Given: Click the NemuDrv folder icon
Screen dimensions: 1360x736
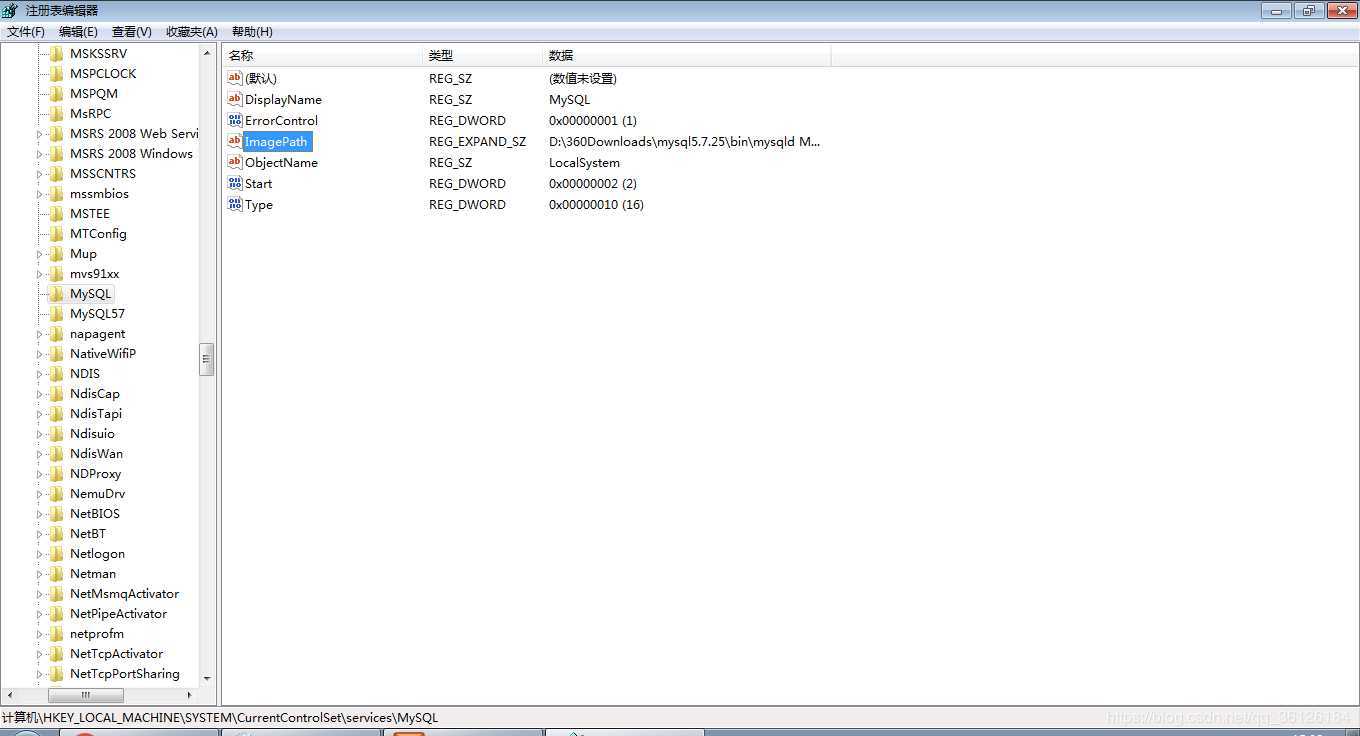Looking at the screenshot, I should 57,494.
